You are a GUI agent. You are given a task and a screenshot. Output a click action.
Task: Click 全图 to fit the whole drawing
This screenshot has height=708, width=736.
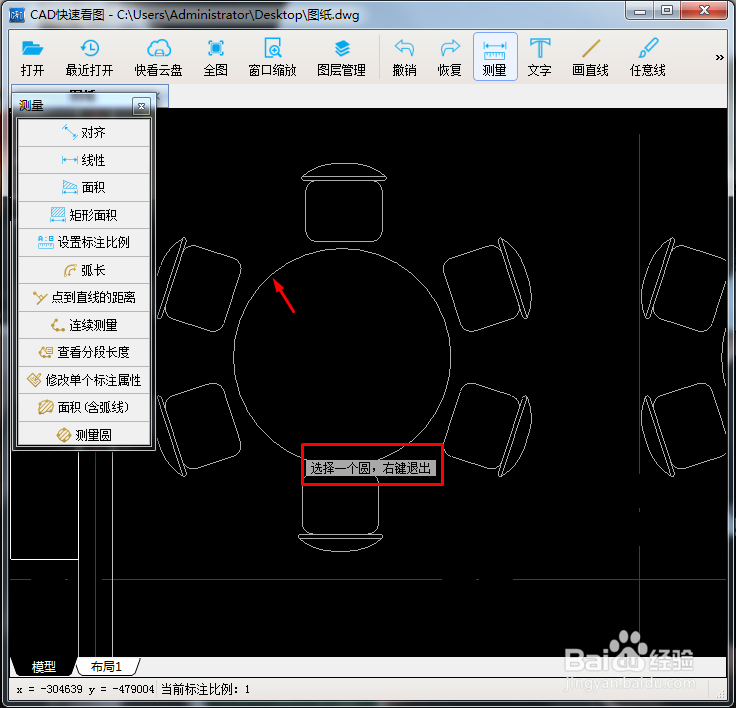pos(215,57)
